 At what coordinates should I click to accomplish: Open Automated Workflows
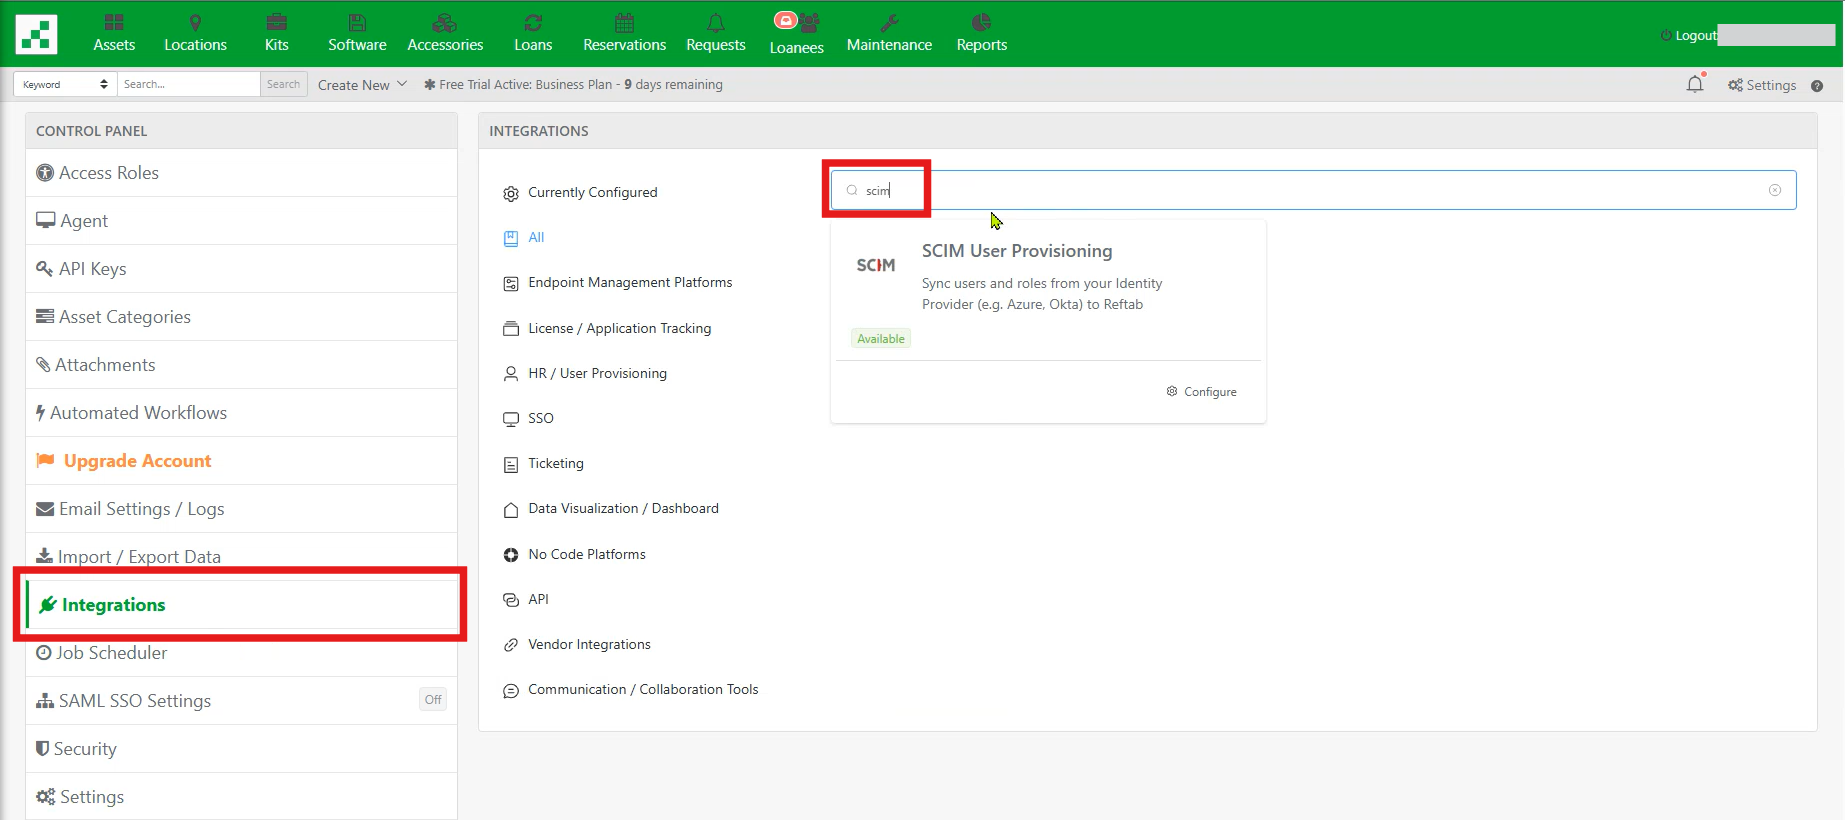(241, 413)
